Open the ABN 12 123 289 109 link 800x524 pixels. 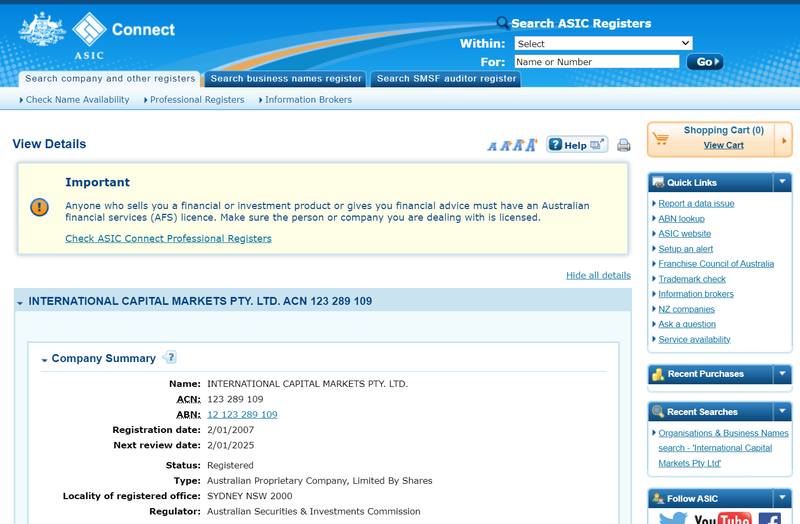tap(242, 414)
